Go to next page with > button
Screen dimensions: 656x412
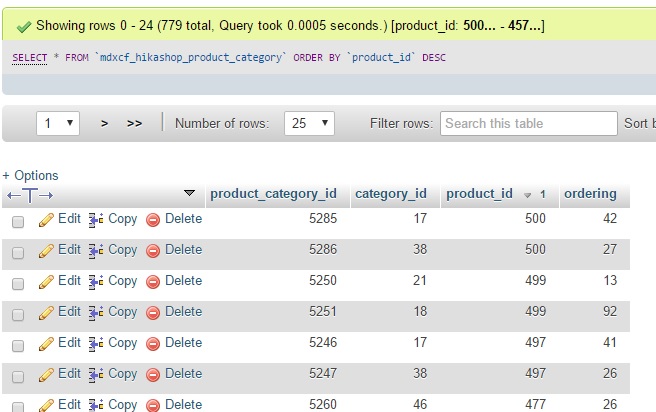(104, 123)
